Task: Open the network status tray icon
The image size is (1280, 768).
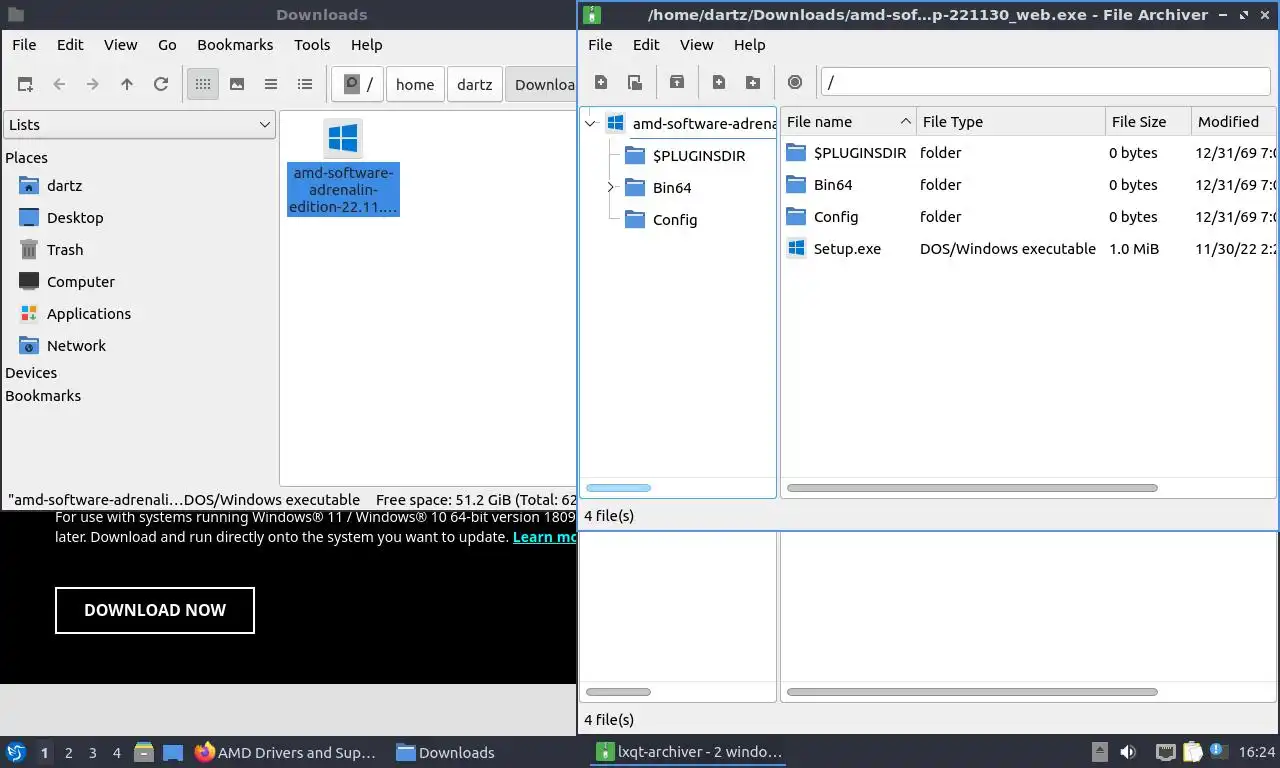Action: click(1165, 752)
